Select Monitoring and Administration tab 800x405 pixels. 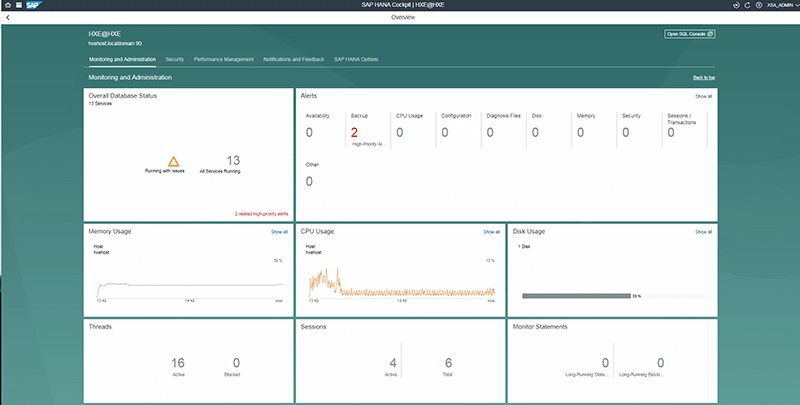point(122,59)
